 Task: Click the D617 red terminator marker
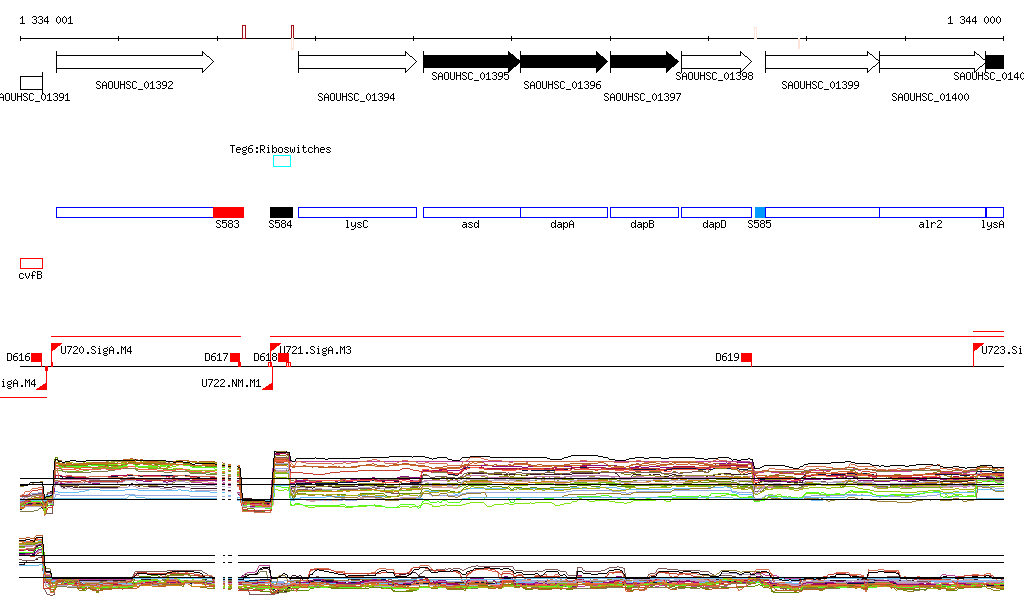[x=235, y=358]
